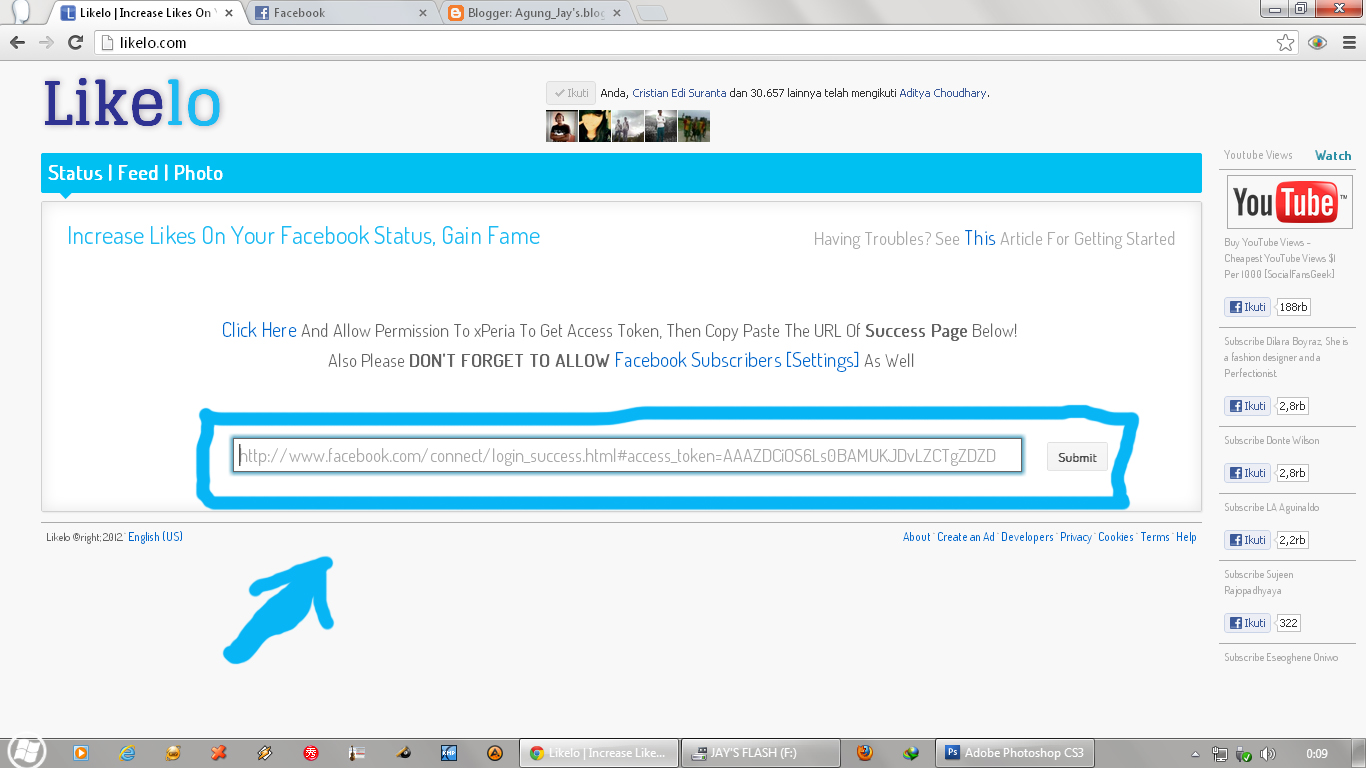Open the Developers footer link
The width and height of the screenshot is (1366, 768).
pos(1027,537)
